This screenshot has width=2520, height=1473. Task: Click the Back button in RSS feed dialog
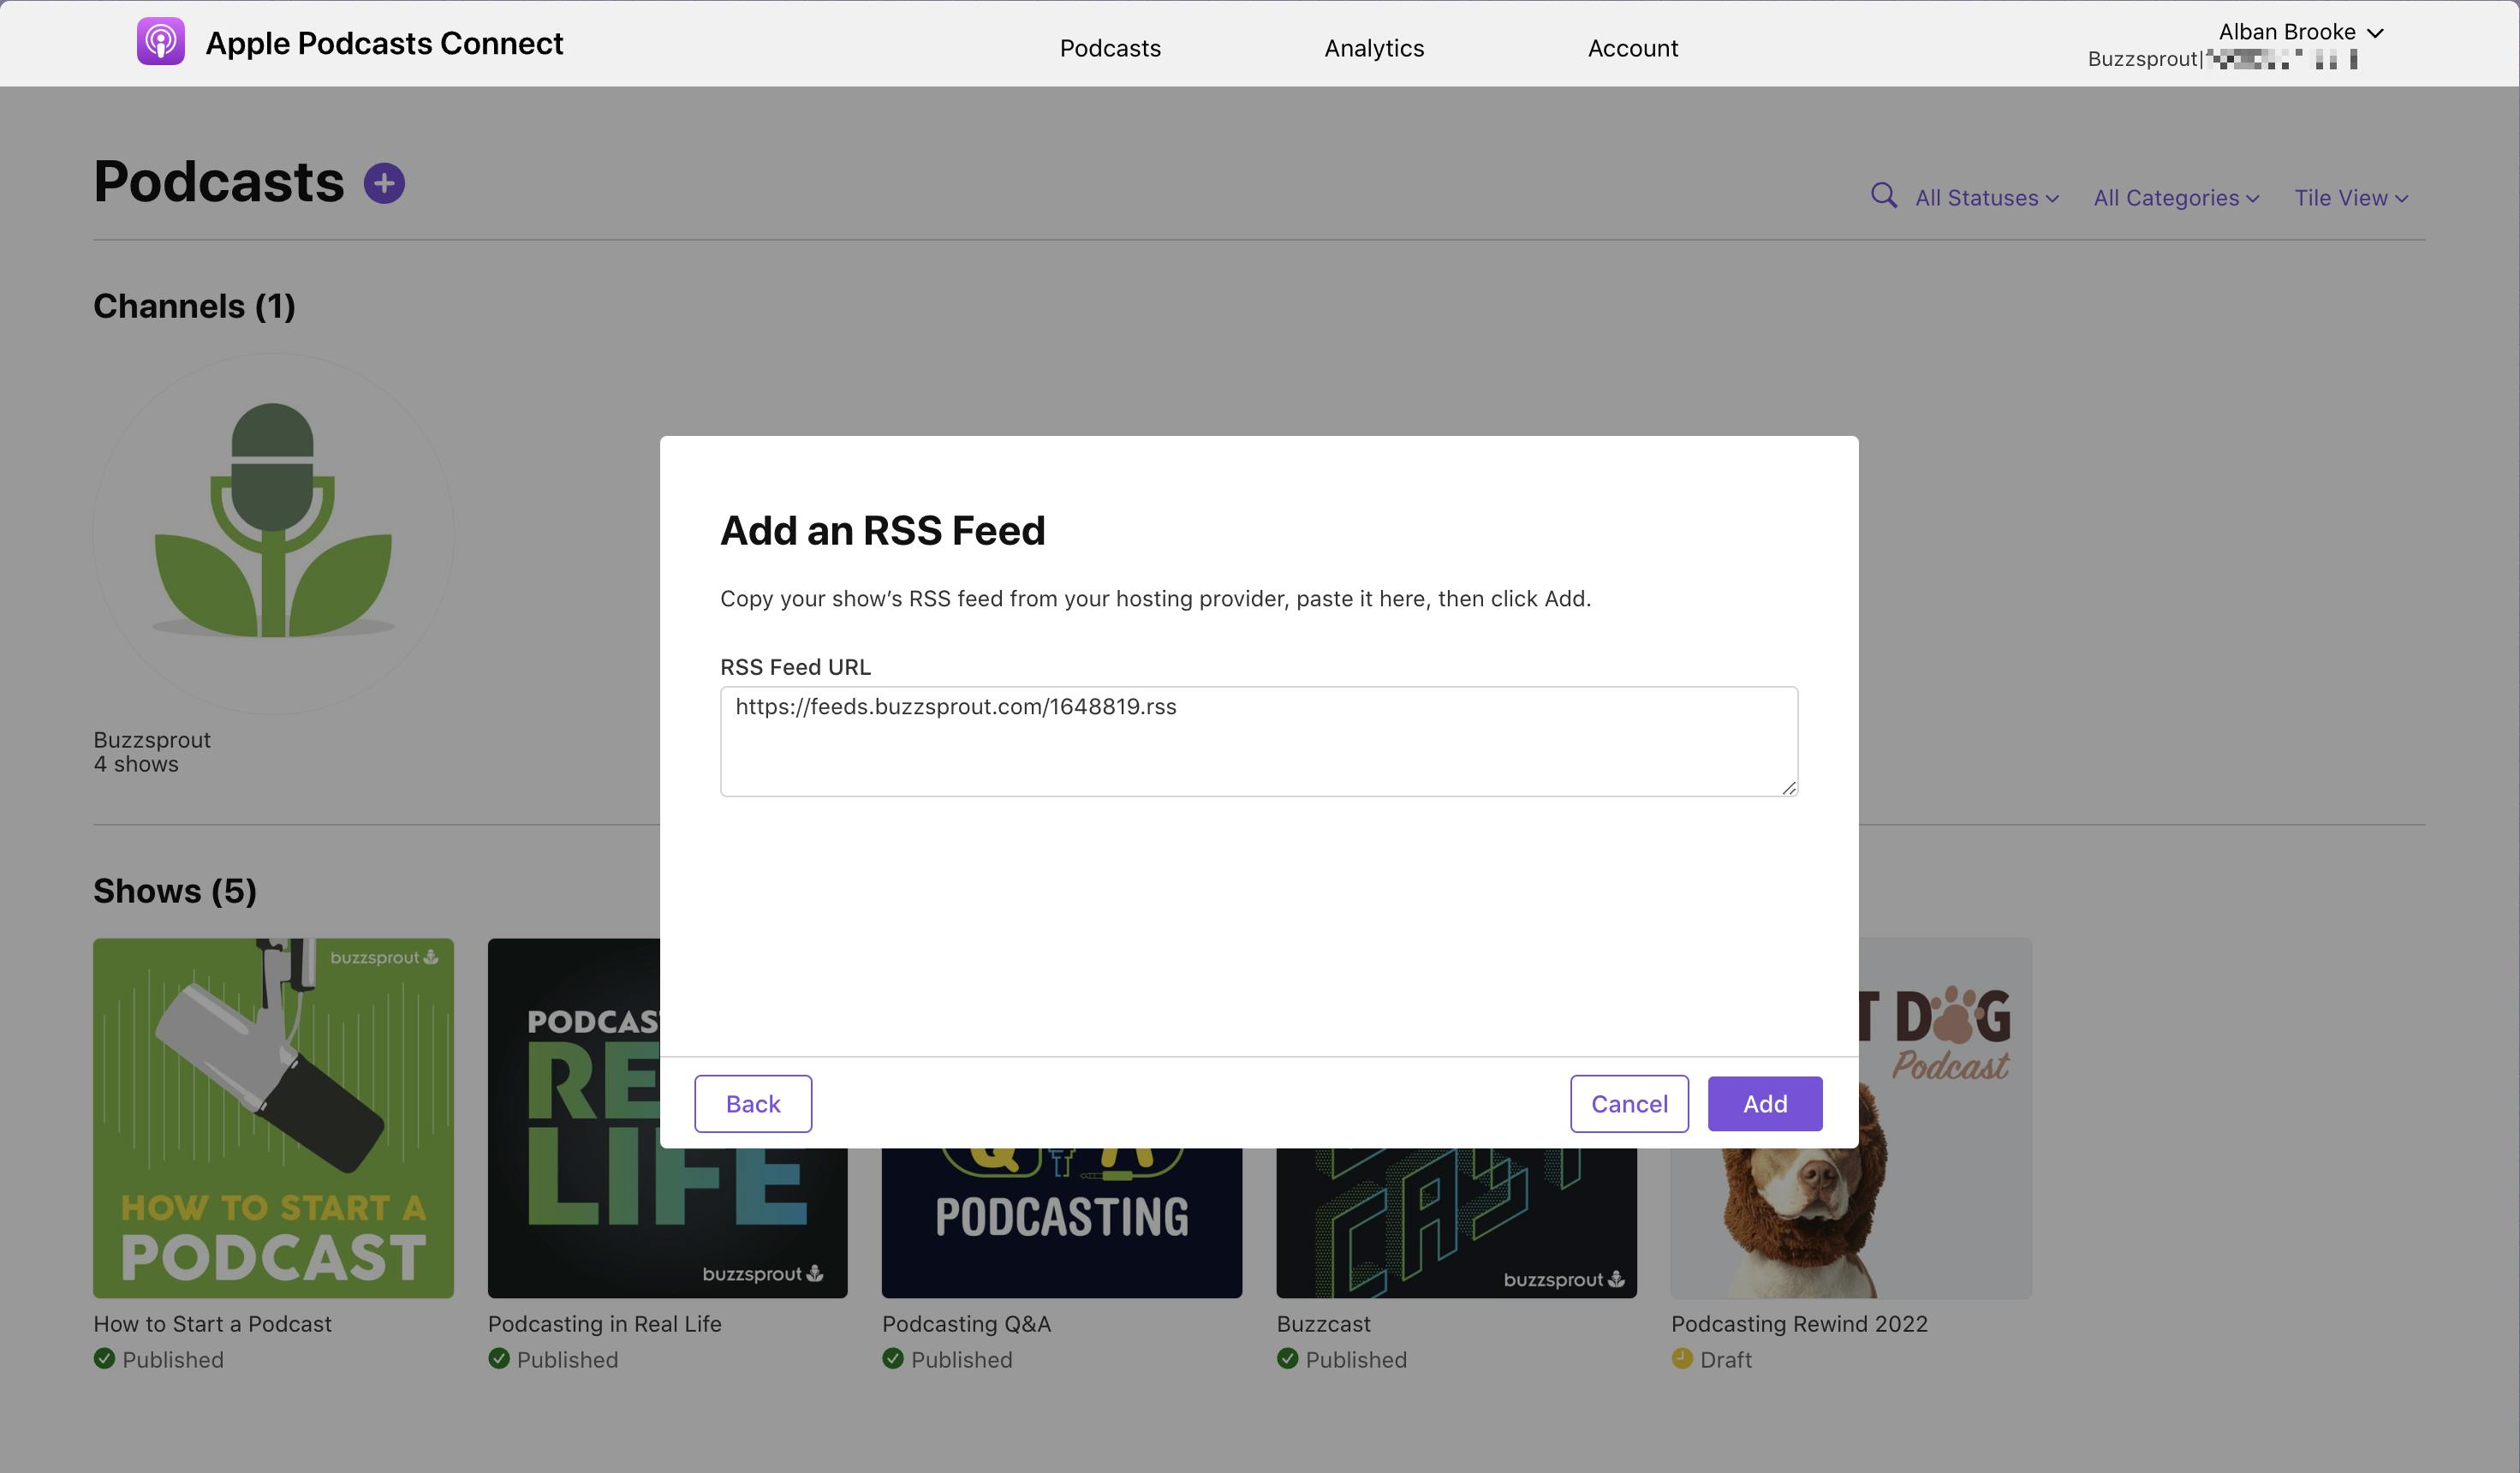pos(754,1103)
